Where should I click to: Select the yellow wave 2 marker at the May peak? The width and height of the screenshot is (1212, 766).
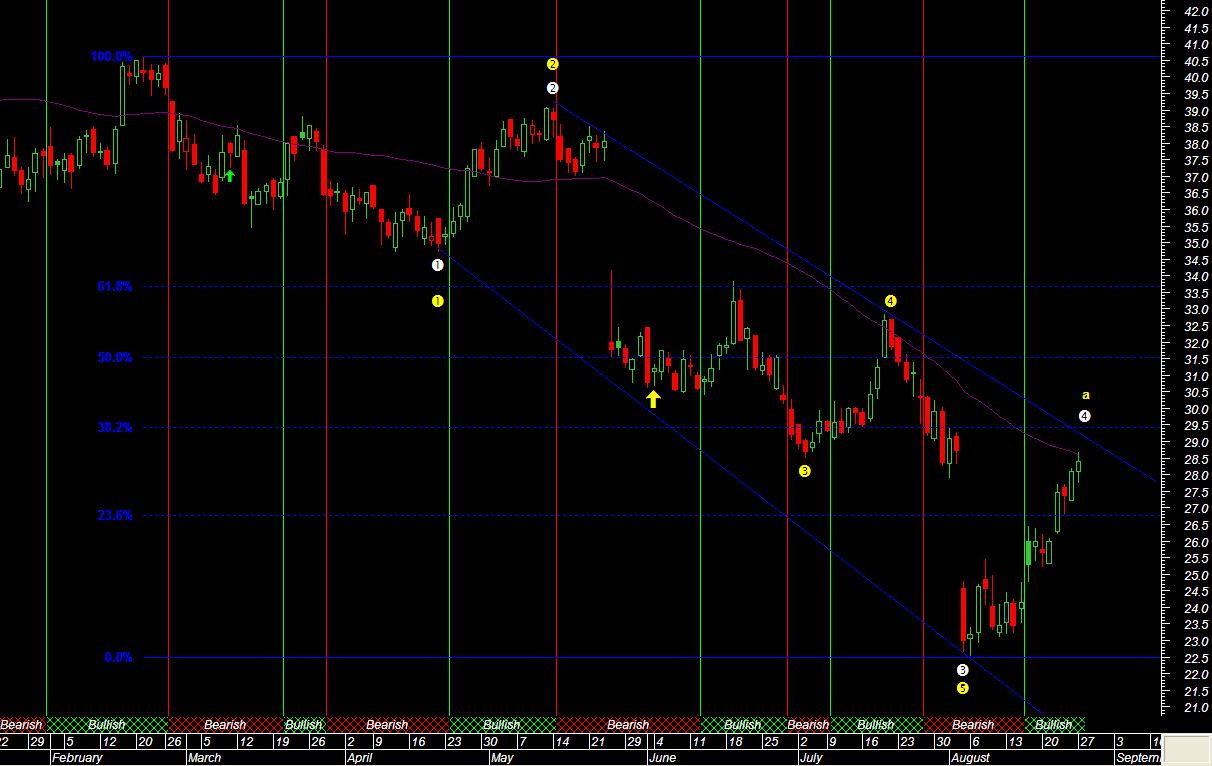553,64
